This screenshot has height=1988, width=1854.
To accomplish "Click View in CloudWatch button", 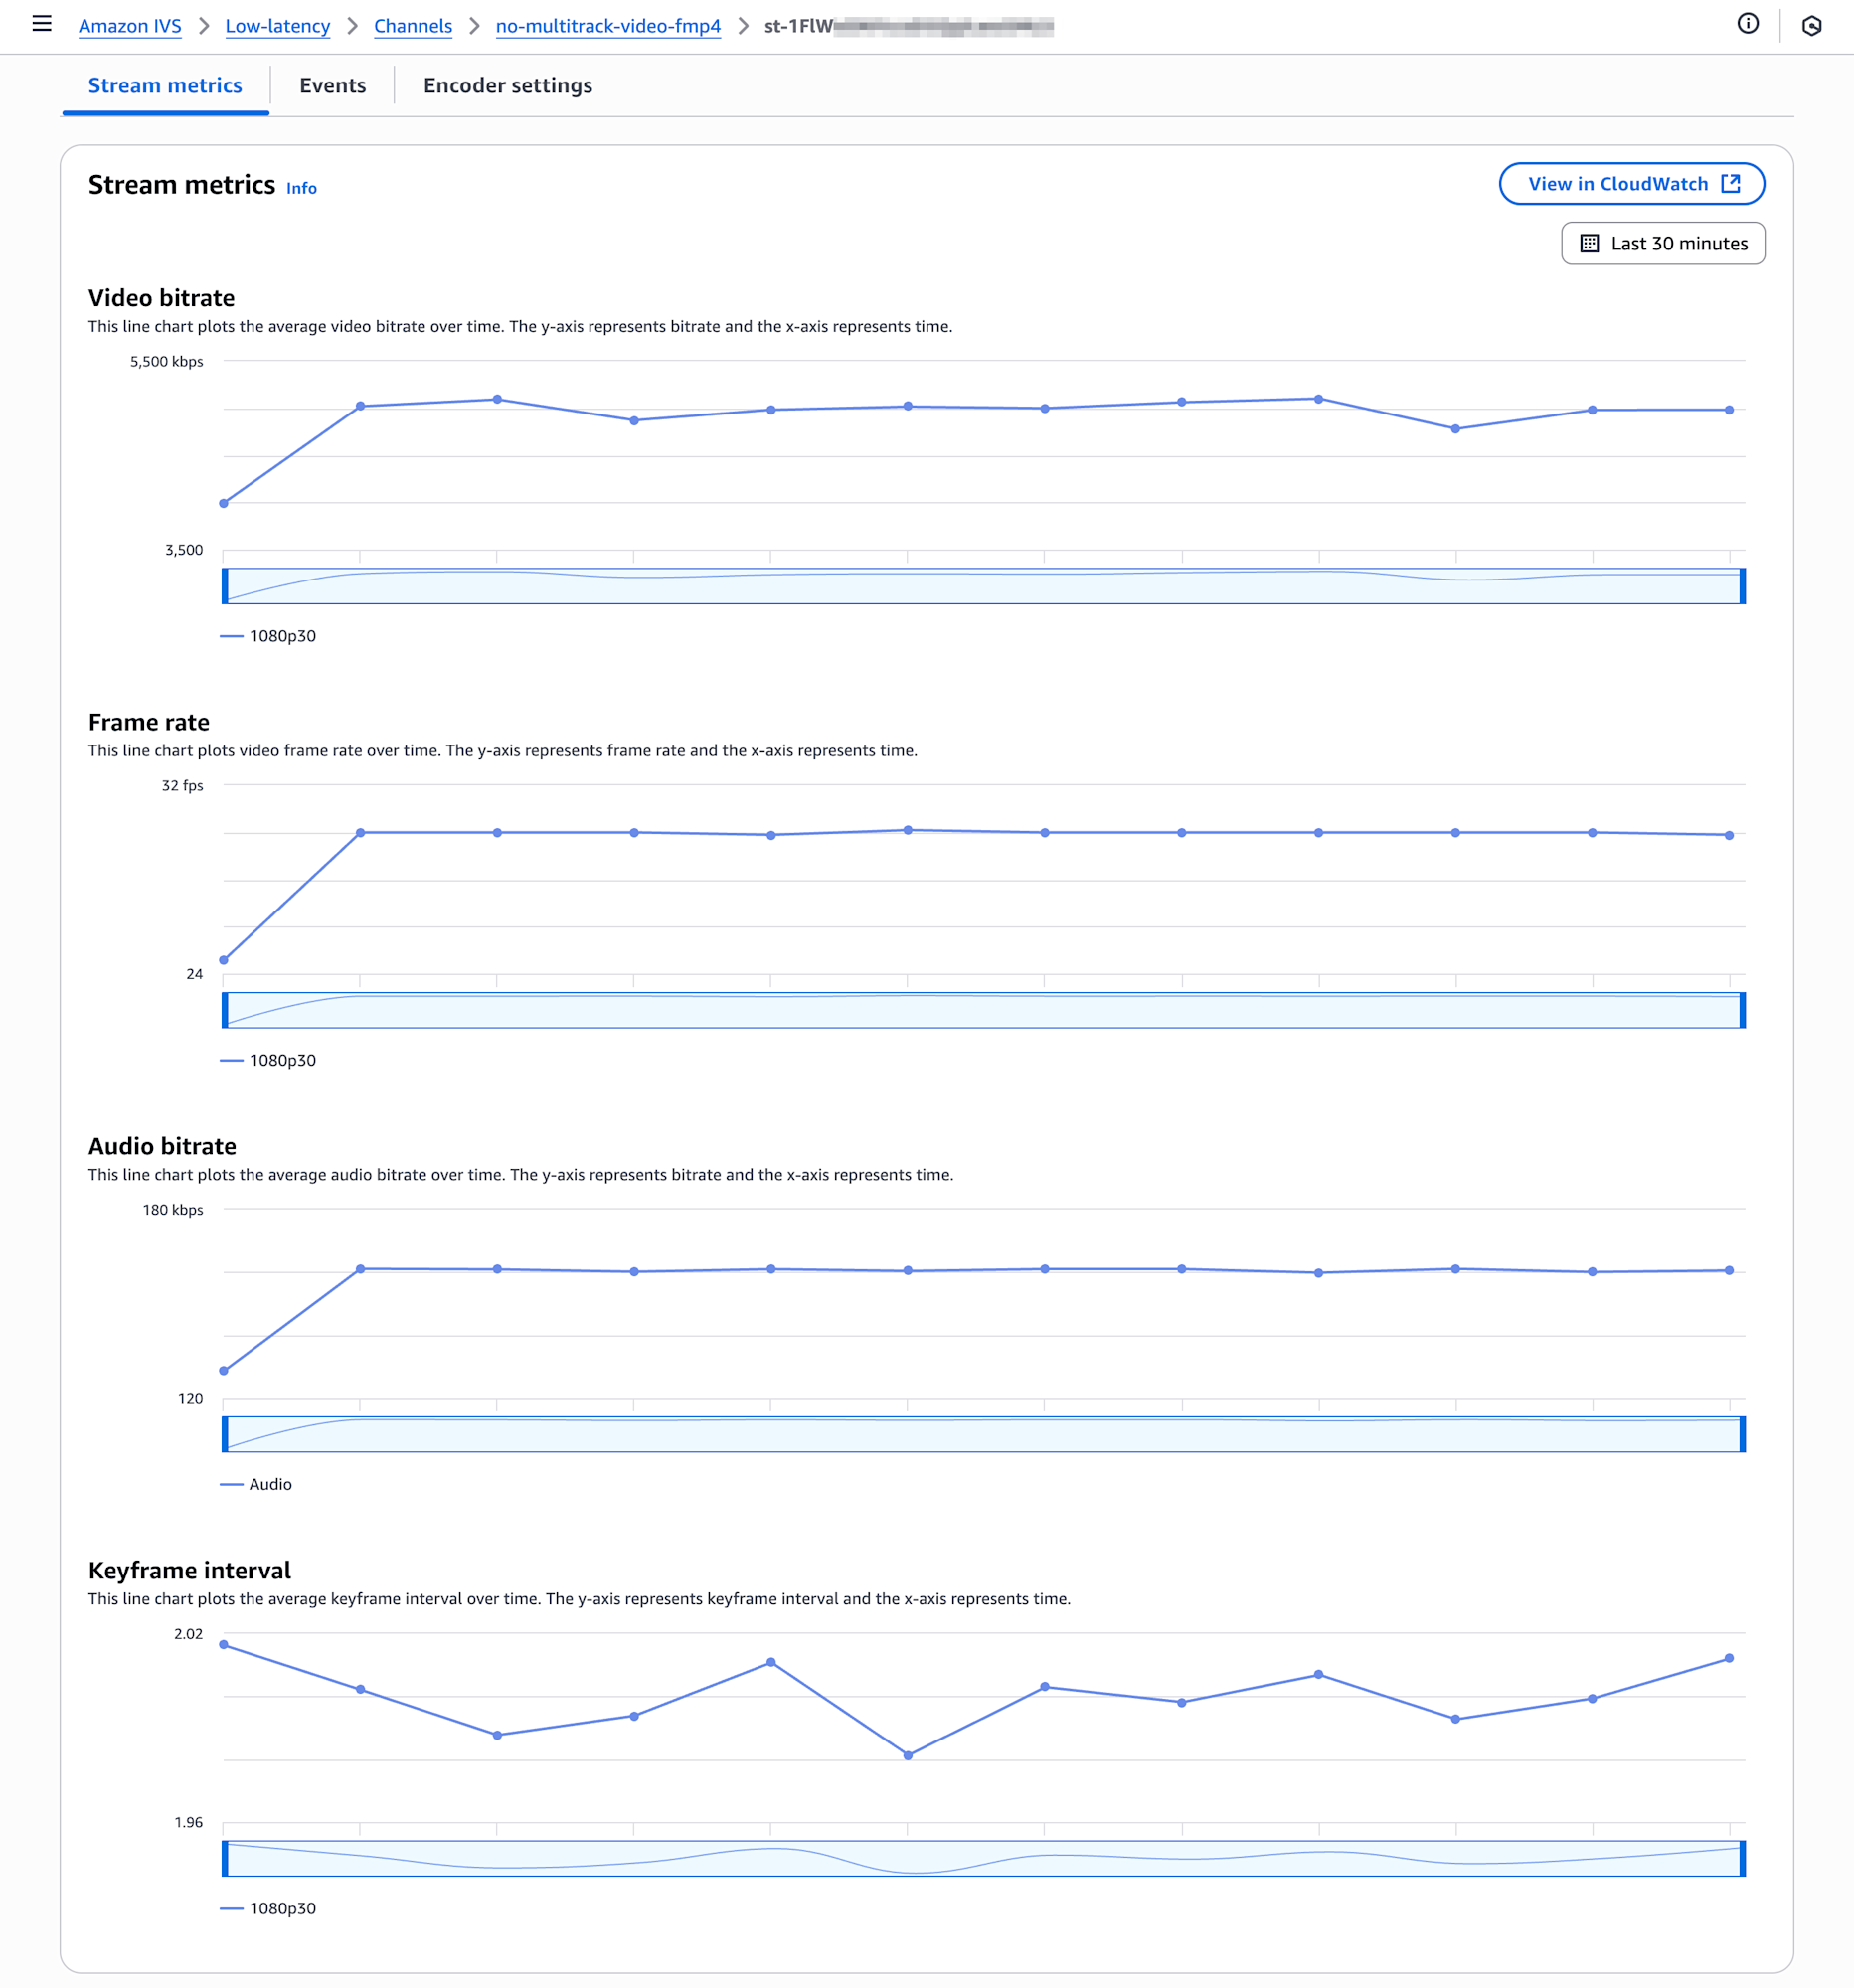I will click(x=1631, y=184).
